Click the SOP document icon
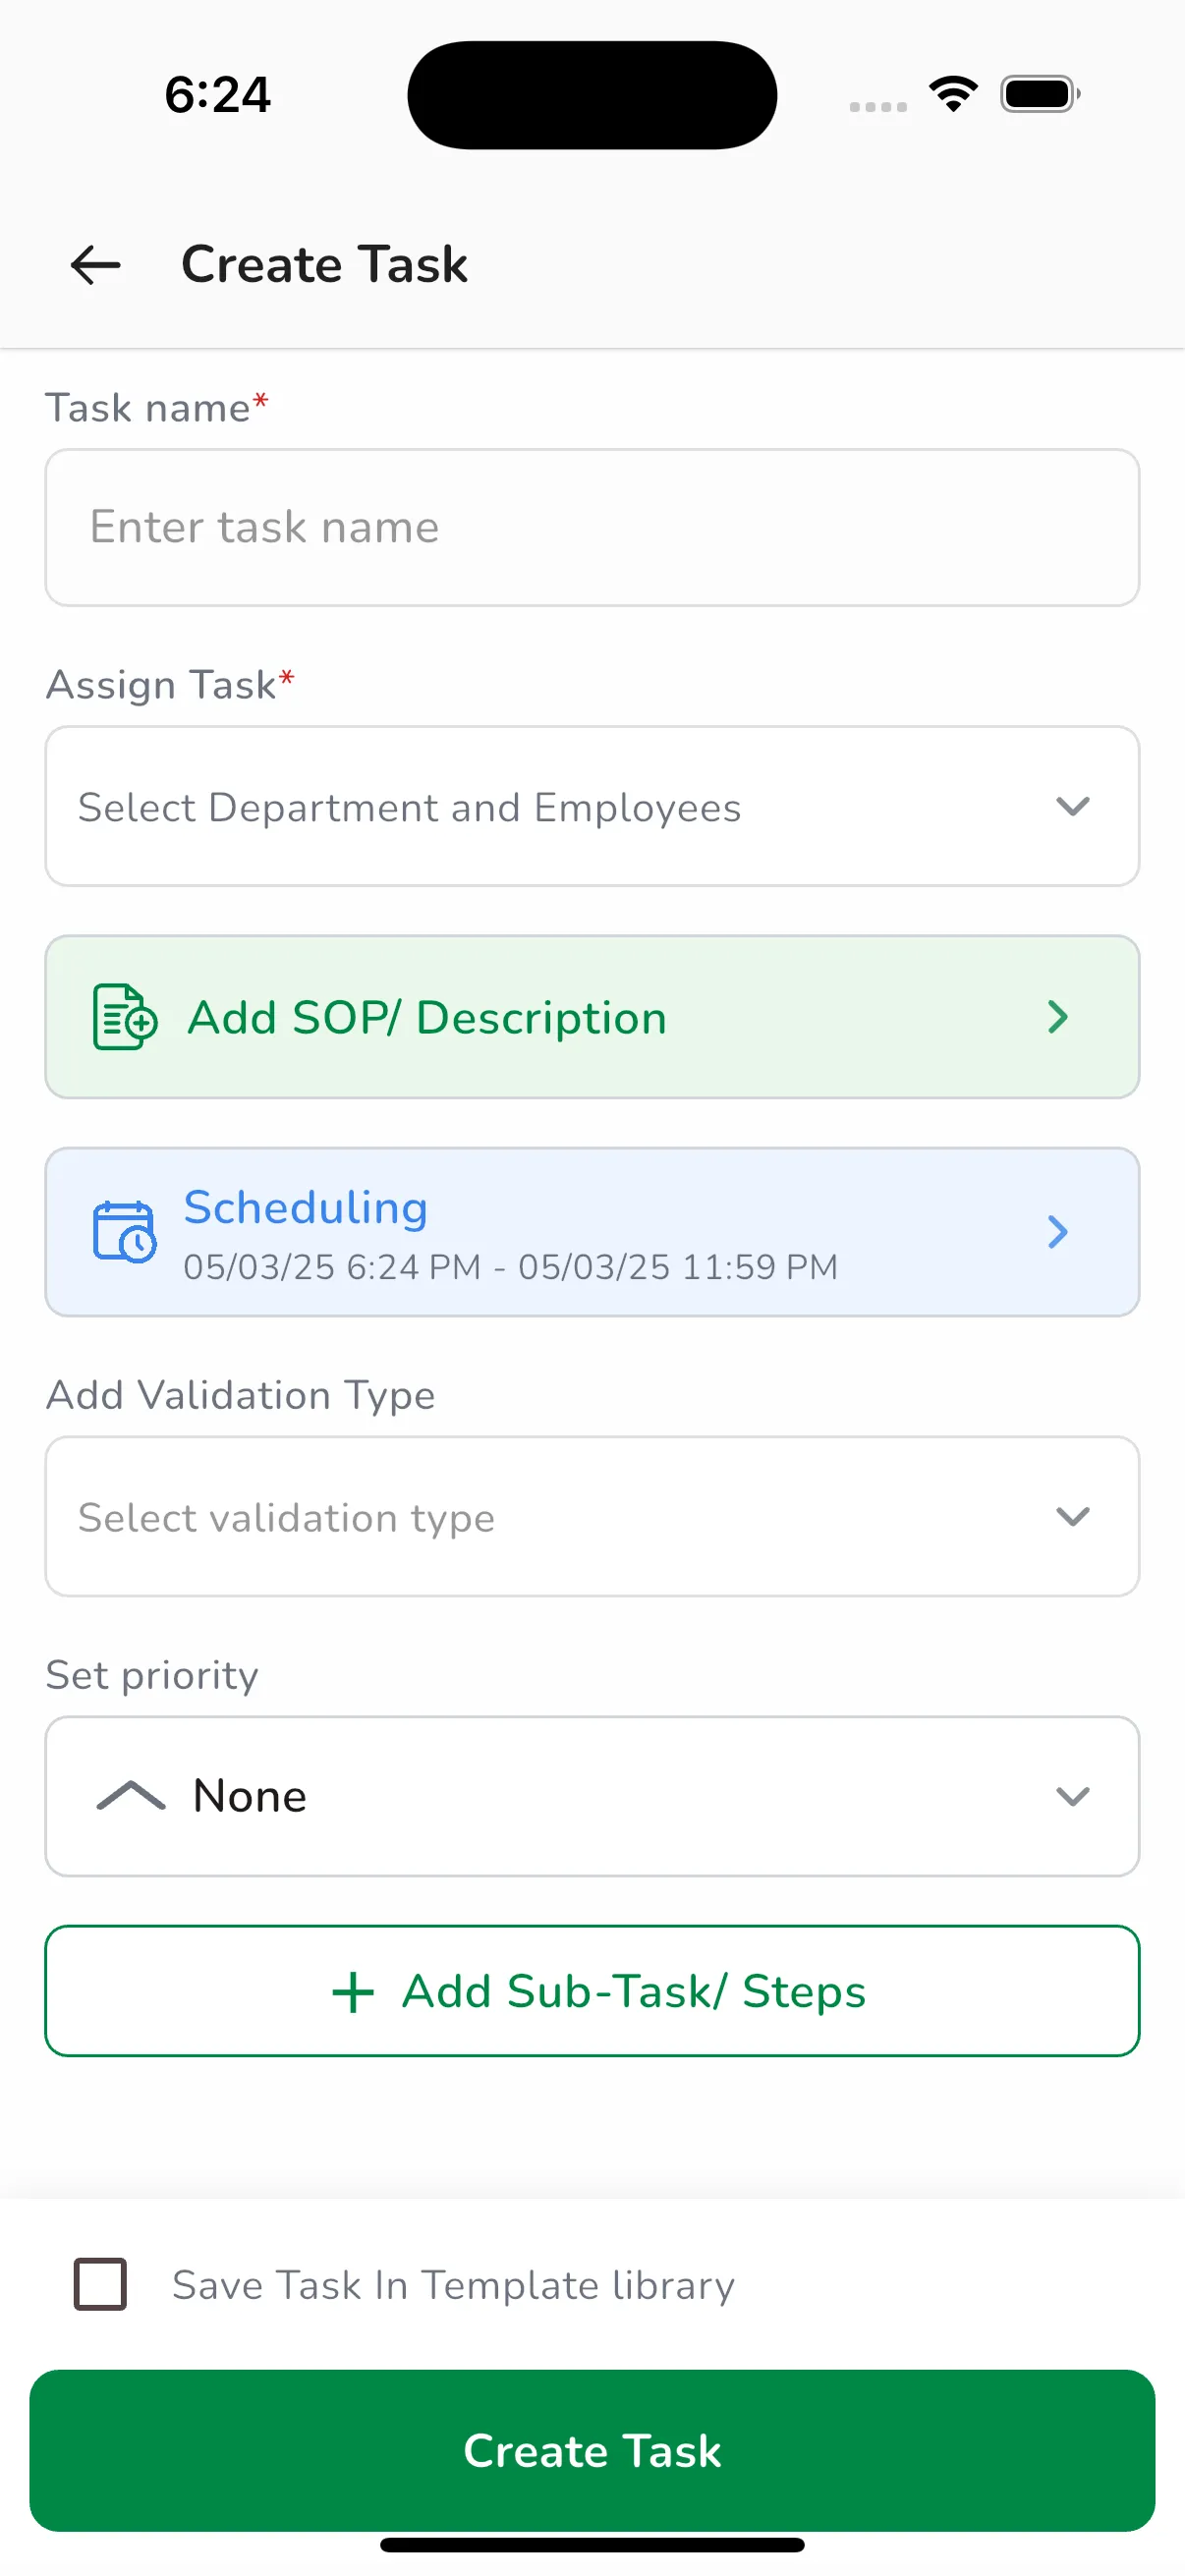1185x2576 pixels. tap(125, 1017)
